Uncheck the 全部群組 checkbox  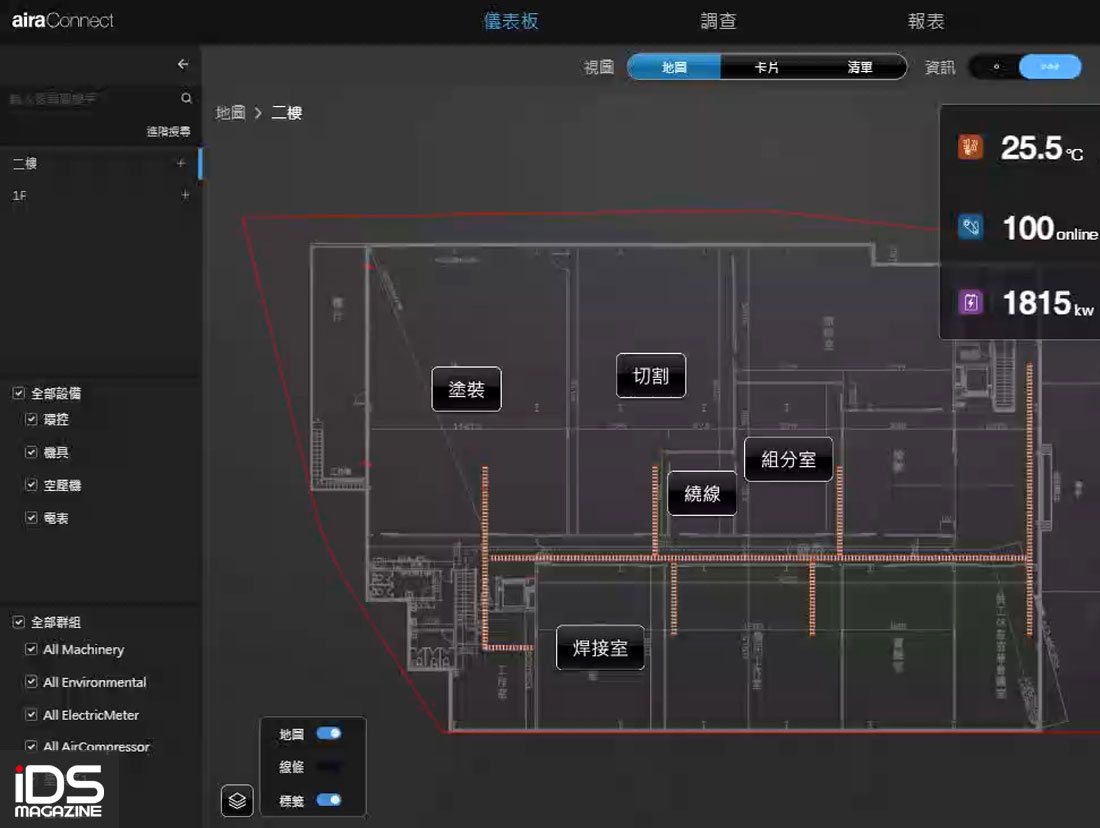click(x=19, y=622)
